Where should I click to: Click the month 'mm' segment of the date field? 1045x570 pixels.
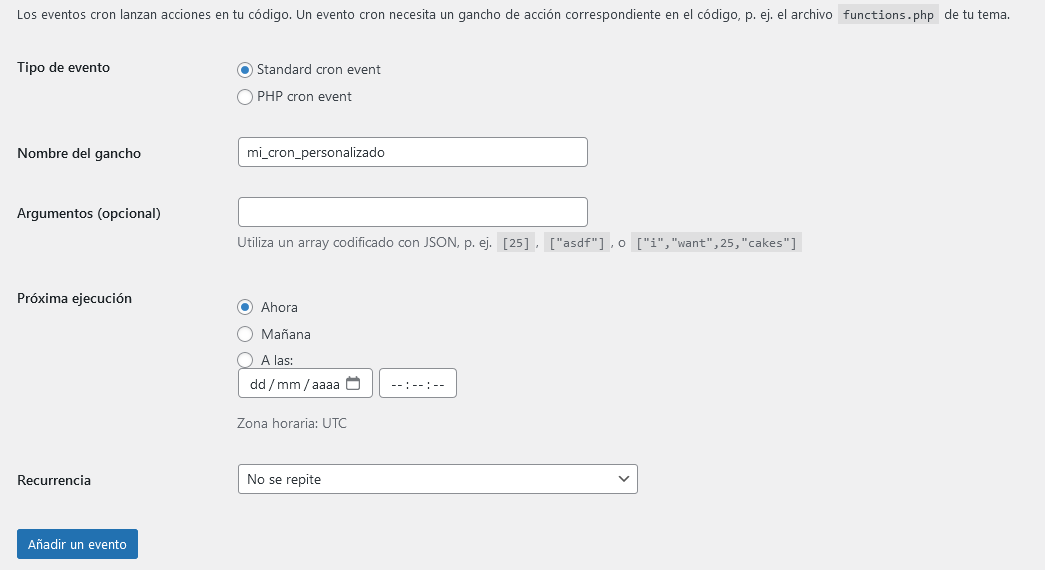pyautogui.click(x=290, y=384)
